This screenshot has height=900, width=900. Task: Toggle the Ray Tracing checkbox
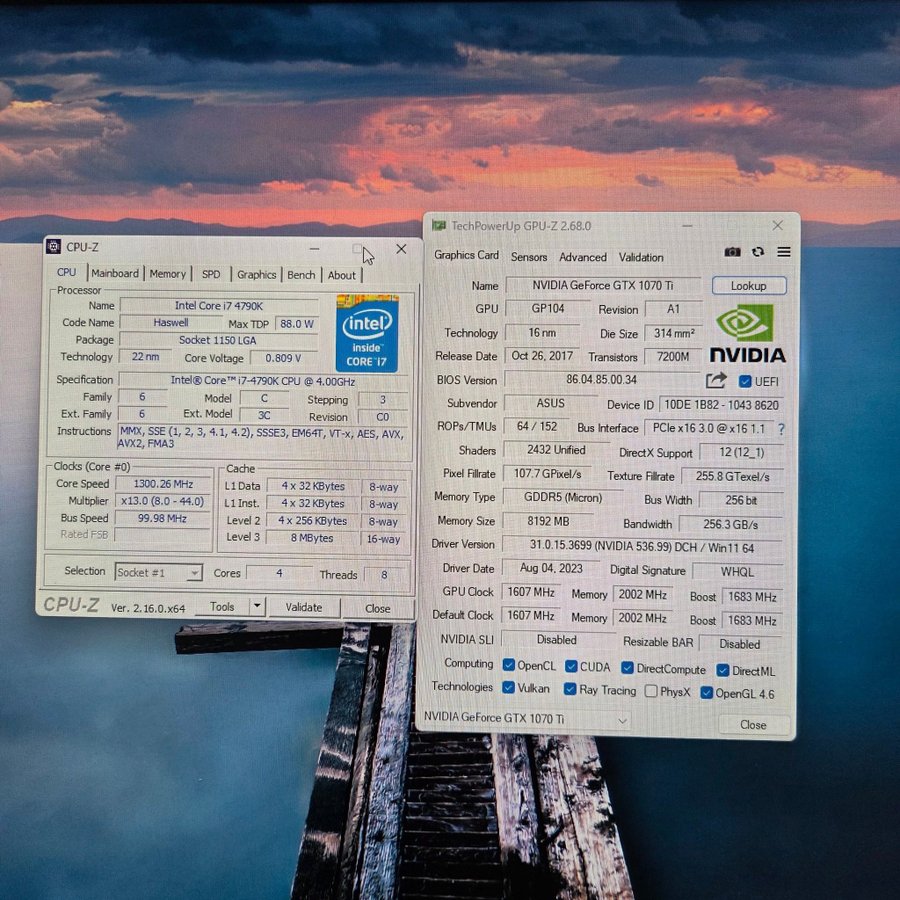[570, 690]
